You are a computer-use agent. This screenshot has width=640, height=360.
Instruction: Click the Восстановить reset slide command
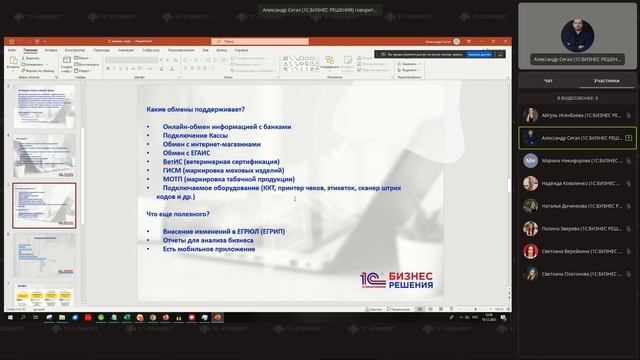87,64
